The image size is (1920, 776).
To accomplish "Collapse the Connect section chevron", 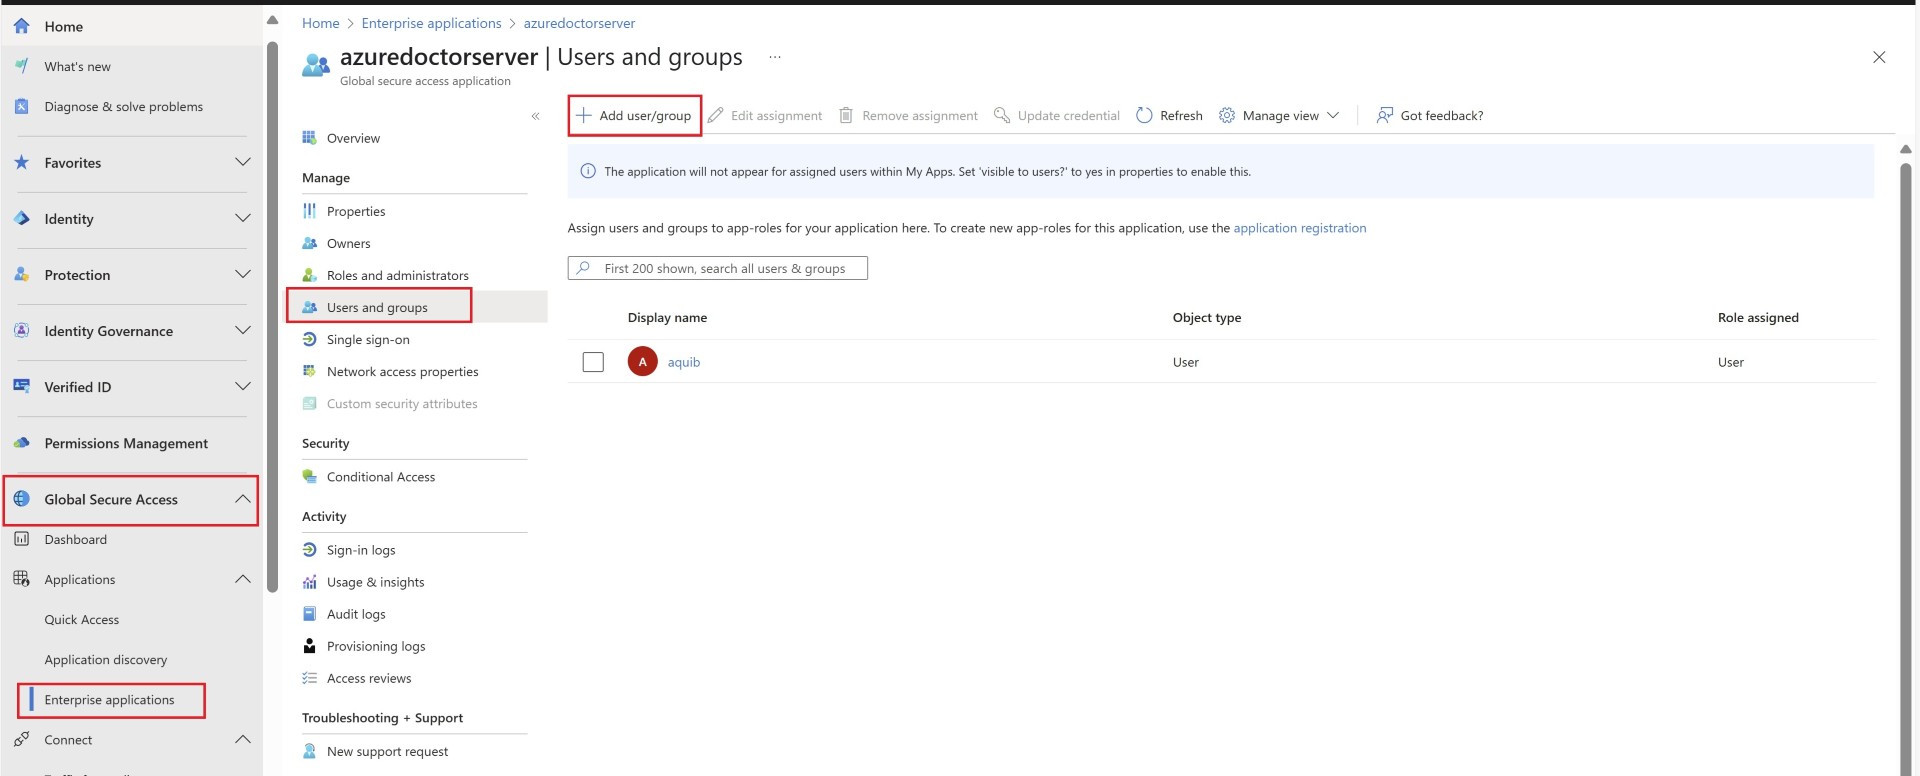I will [x=242, y=739].
